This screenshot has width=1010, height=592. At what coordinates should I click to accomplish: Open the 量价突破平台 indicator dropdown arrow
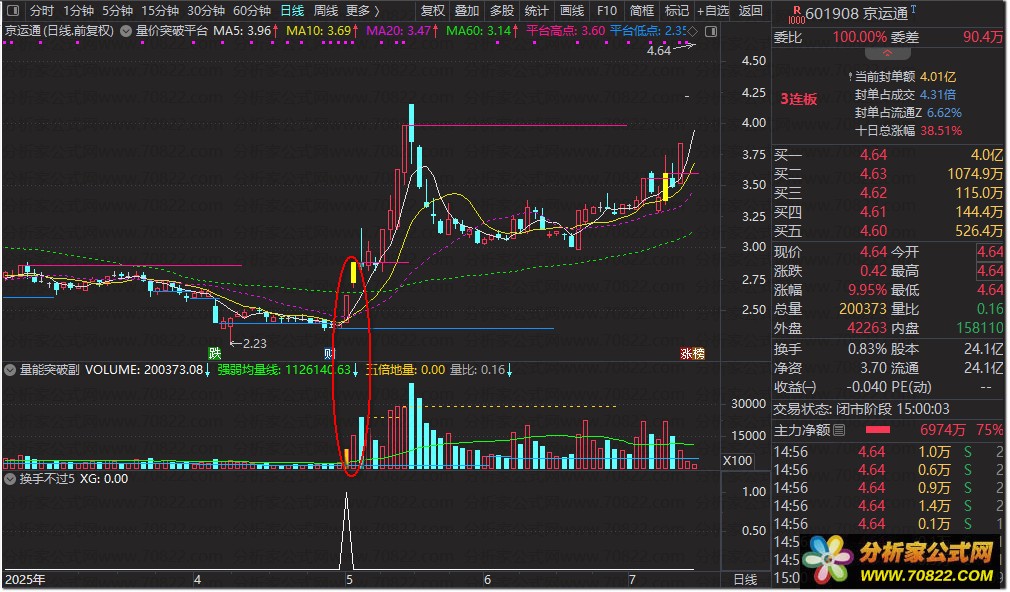(x=126, y=30)
